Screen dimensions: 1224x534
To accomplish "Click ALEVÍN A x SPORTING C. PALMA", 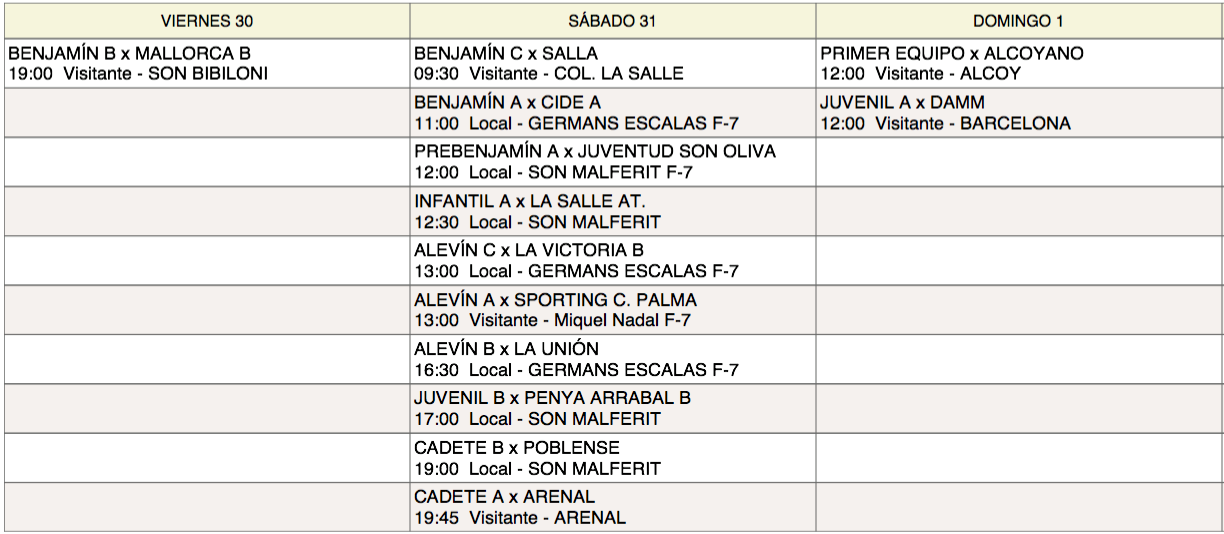I will (556, 300).
